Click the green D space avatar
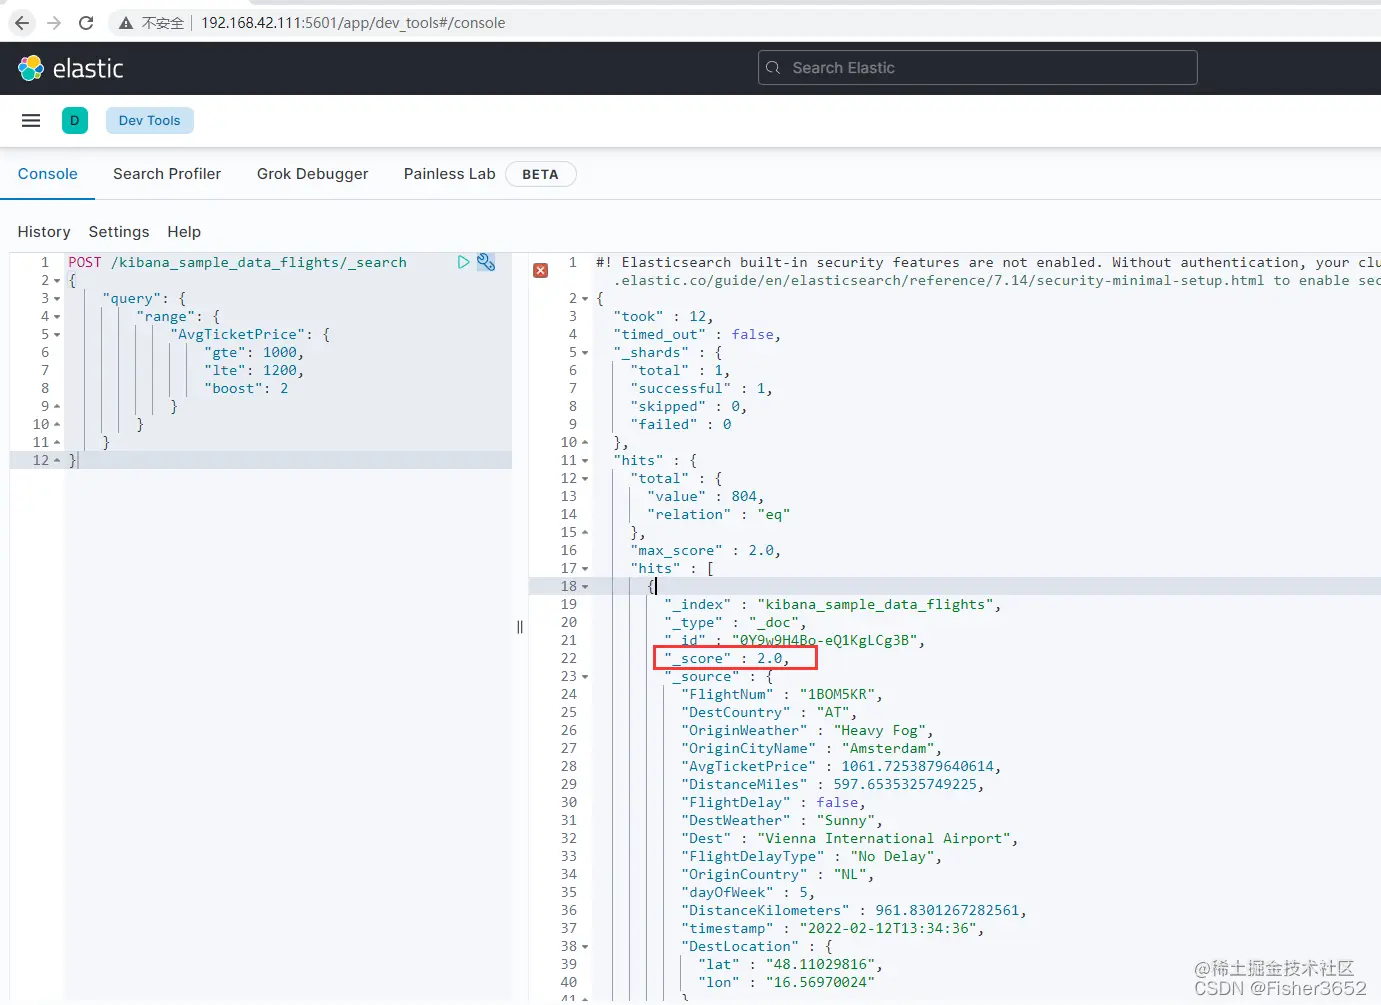 75,120
